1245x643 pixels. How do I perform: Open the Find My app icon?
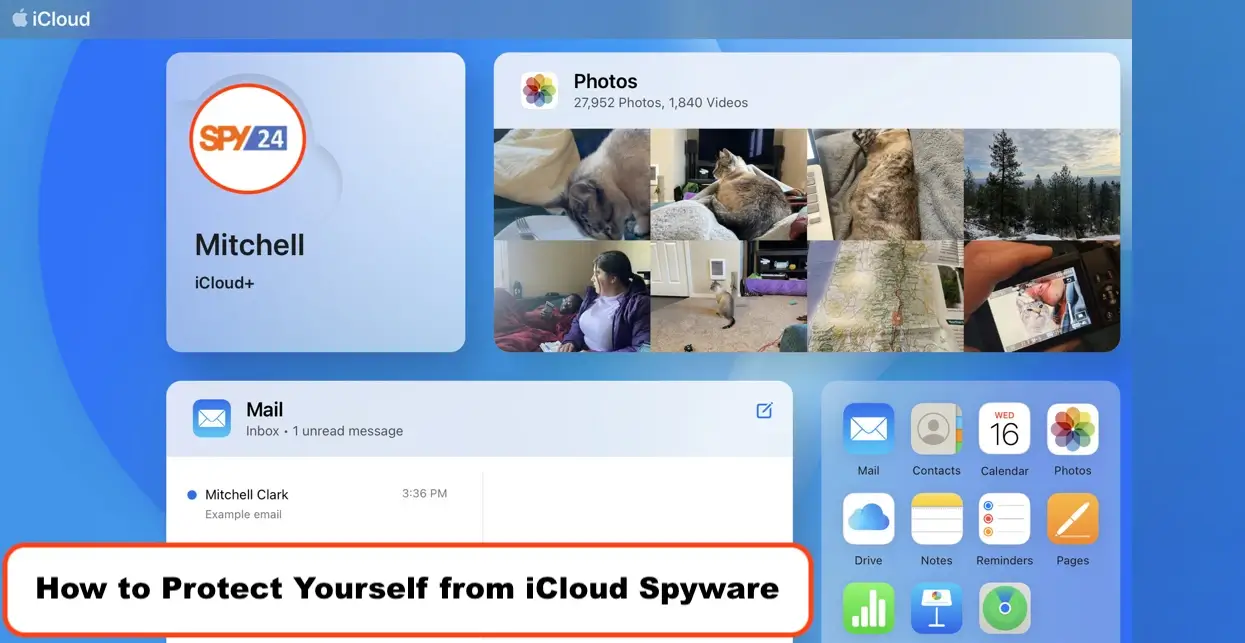pyautogui.click(x=1004, y=608)
